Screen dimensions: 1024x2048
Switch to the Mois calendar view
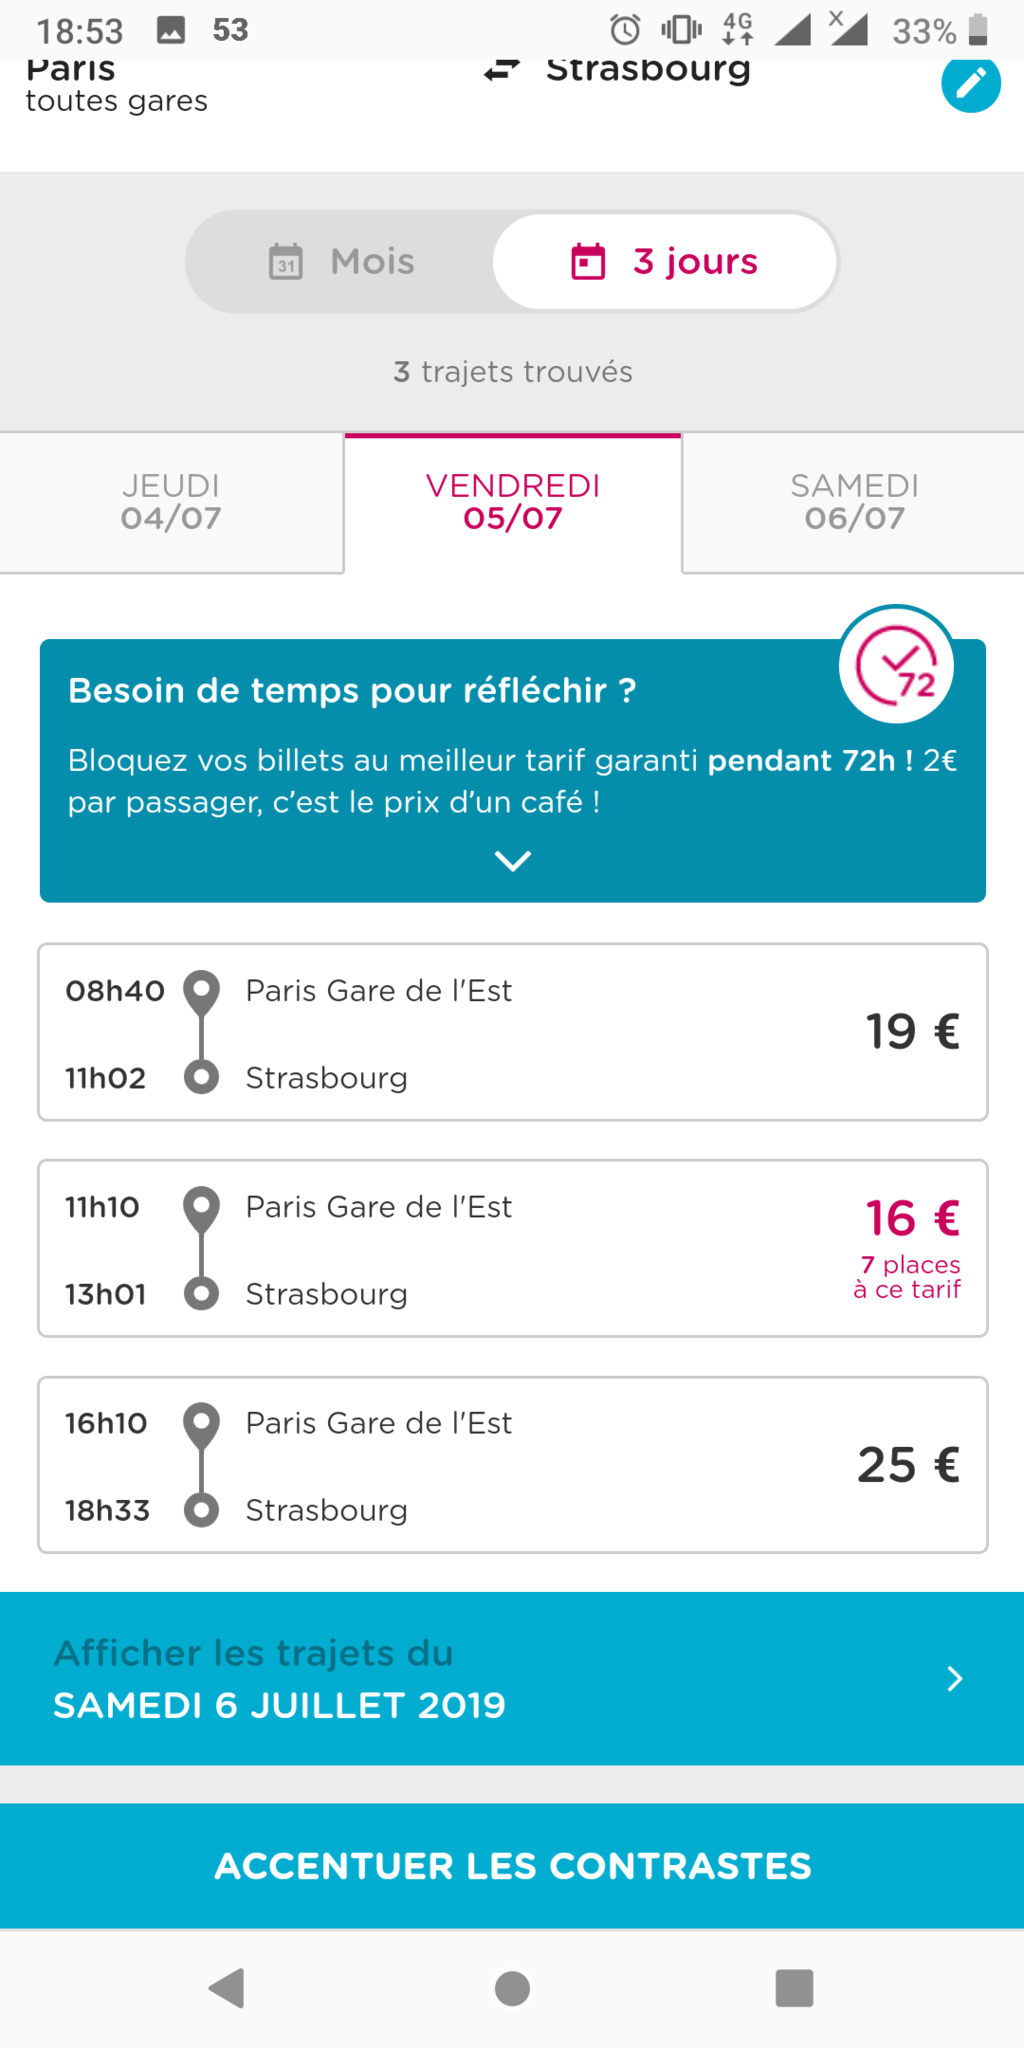point(341,262)
